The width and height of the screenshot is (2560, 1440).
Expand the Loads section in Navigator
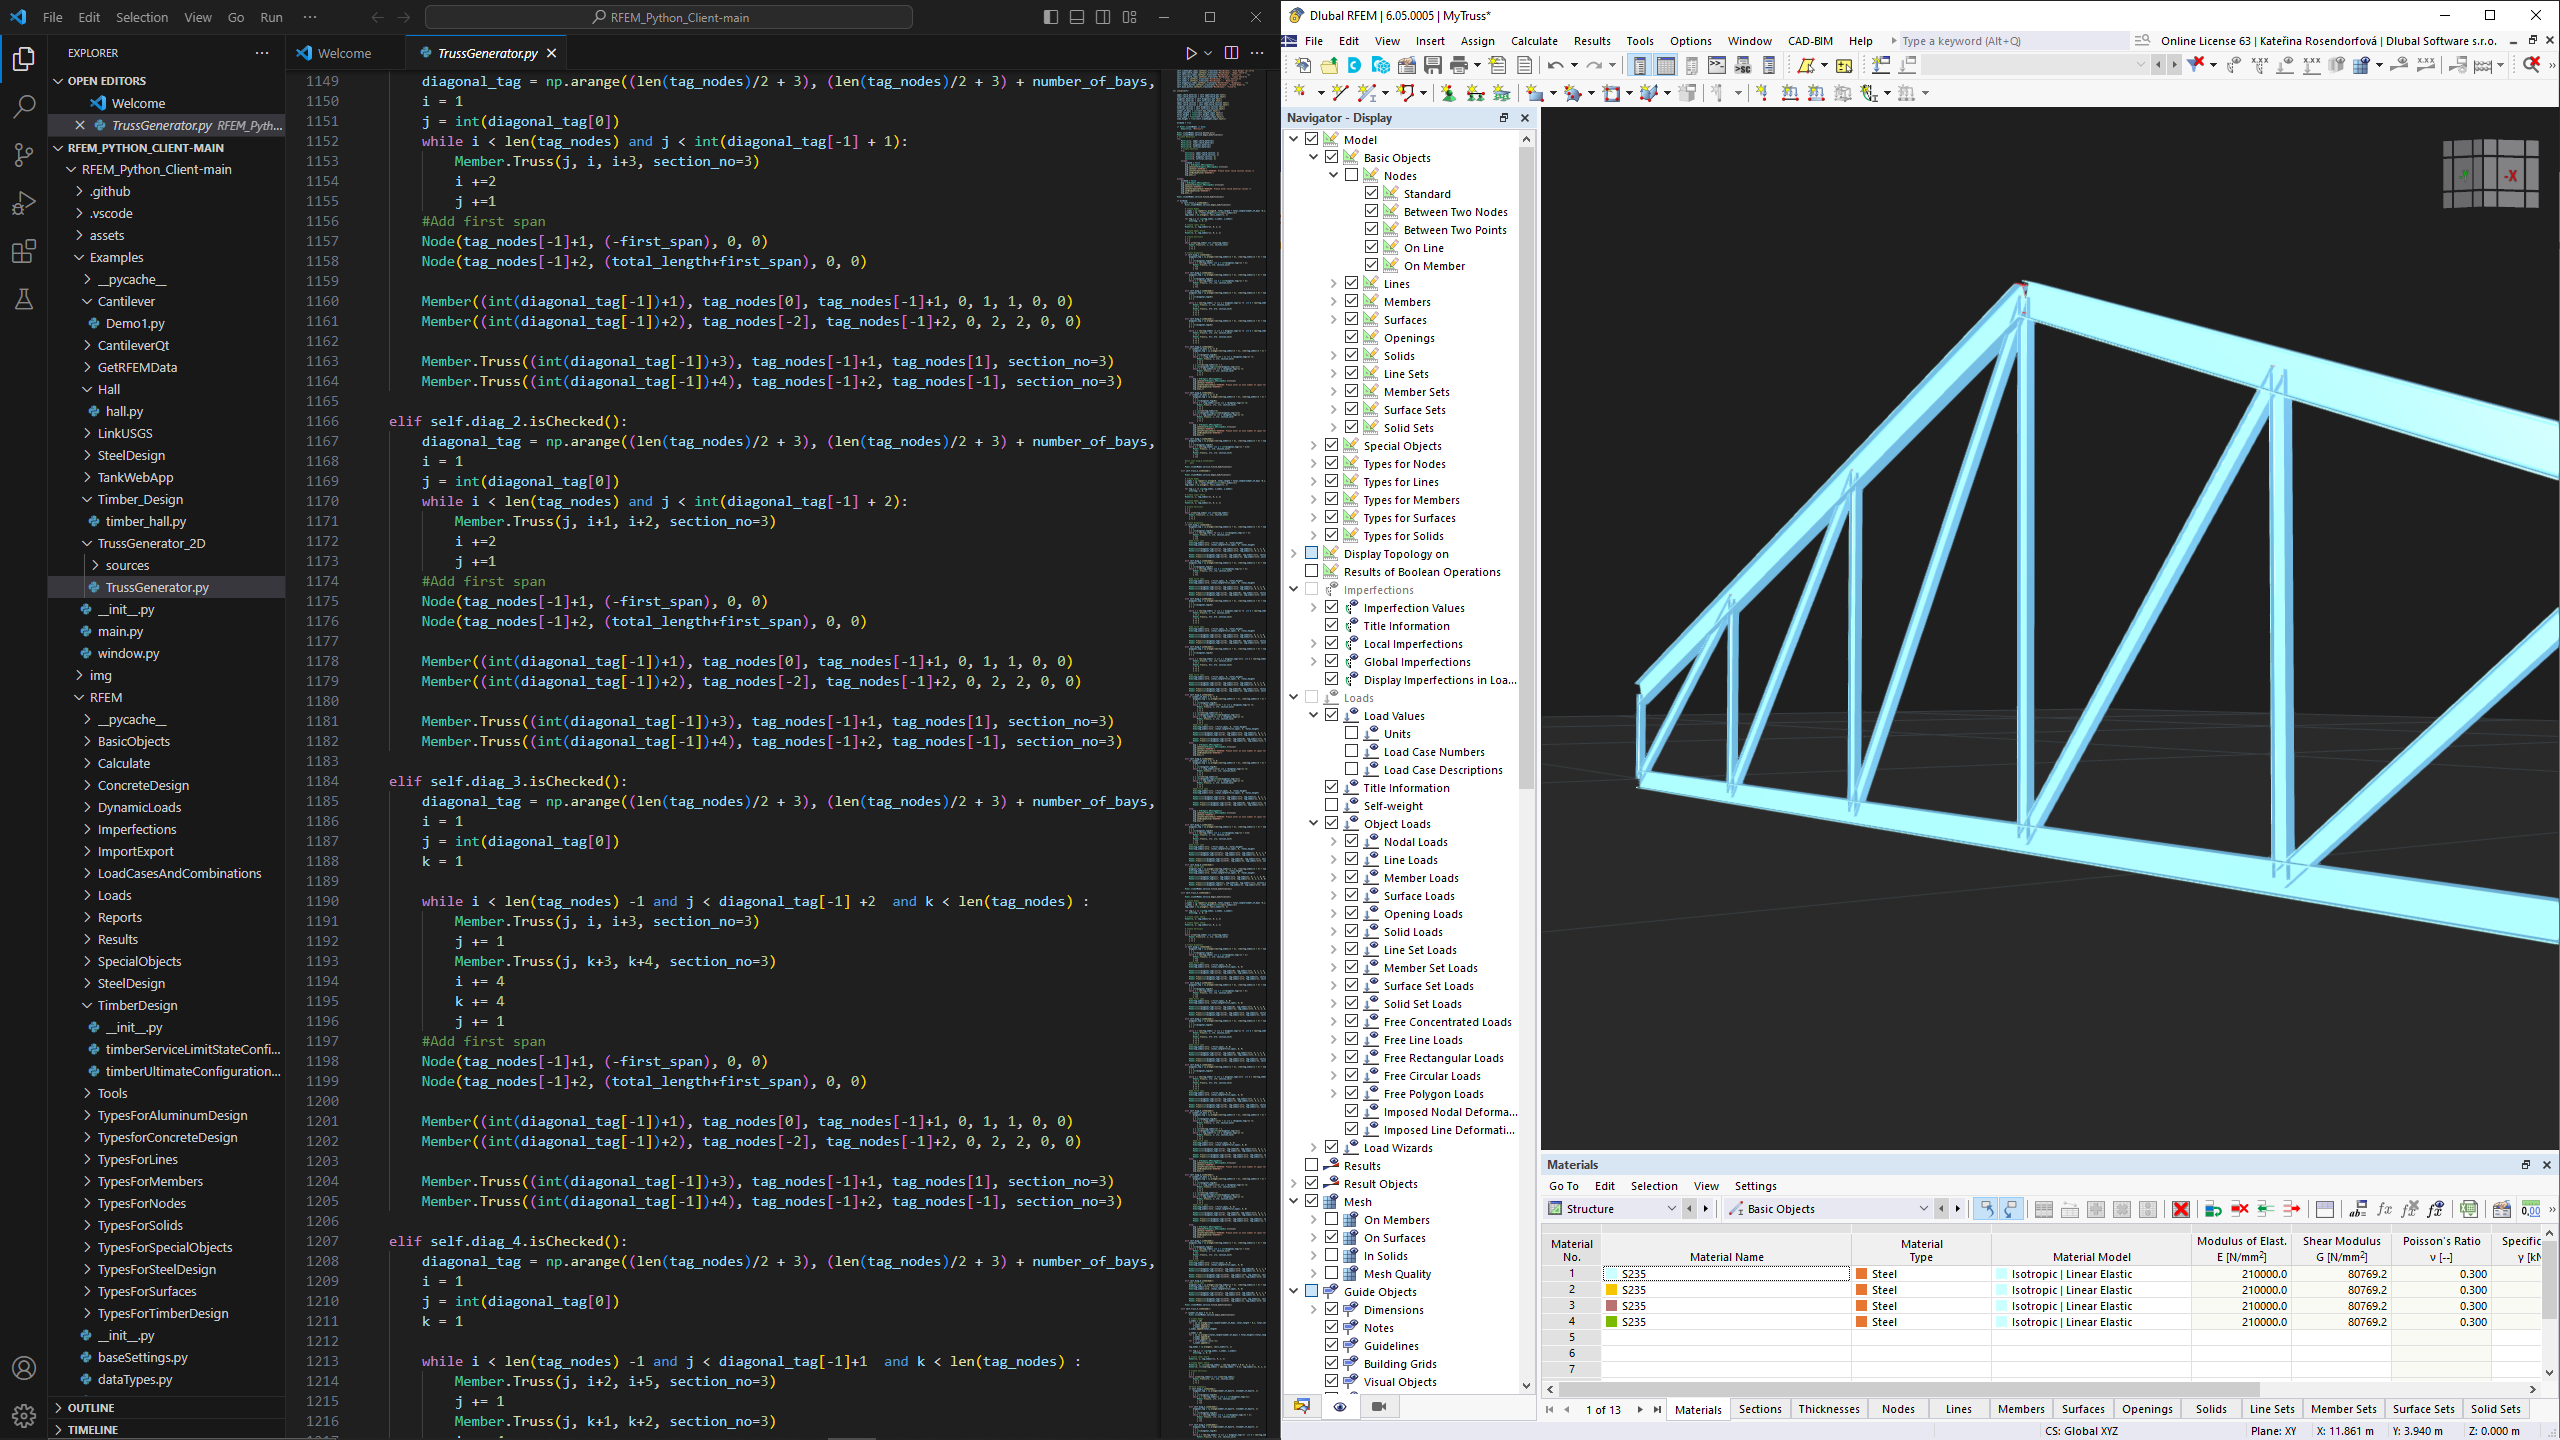pos(1296,698)
